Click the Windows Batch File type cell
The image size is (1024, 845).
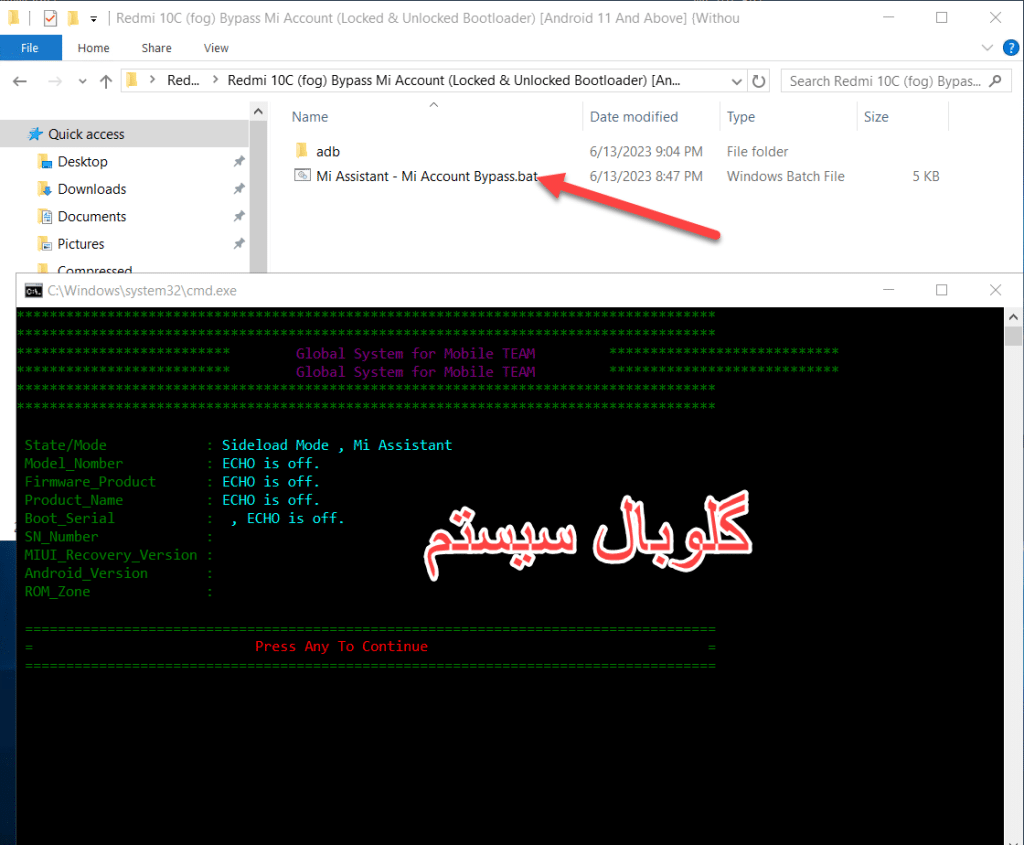click(x=786, y=176)
